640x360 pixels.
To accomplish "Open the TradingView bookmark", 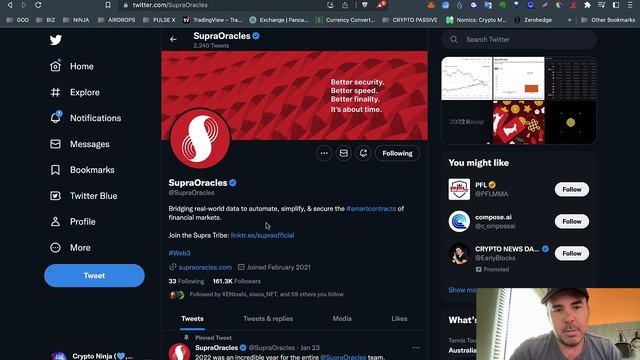I will 212,20.
